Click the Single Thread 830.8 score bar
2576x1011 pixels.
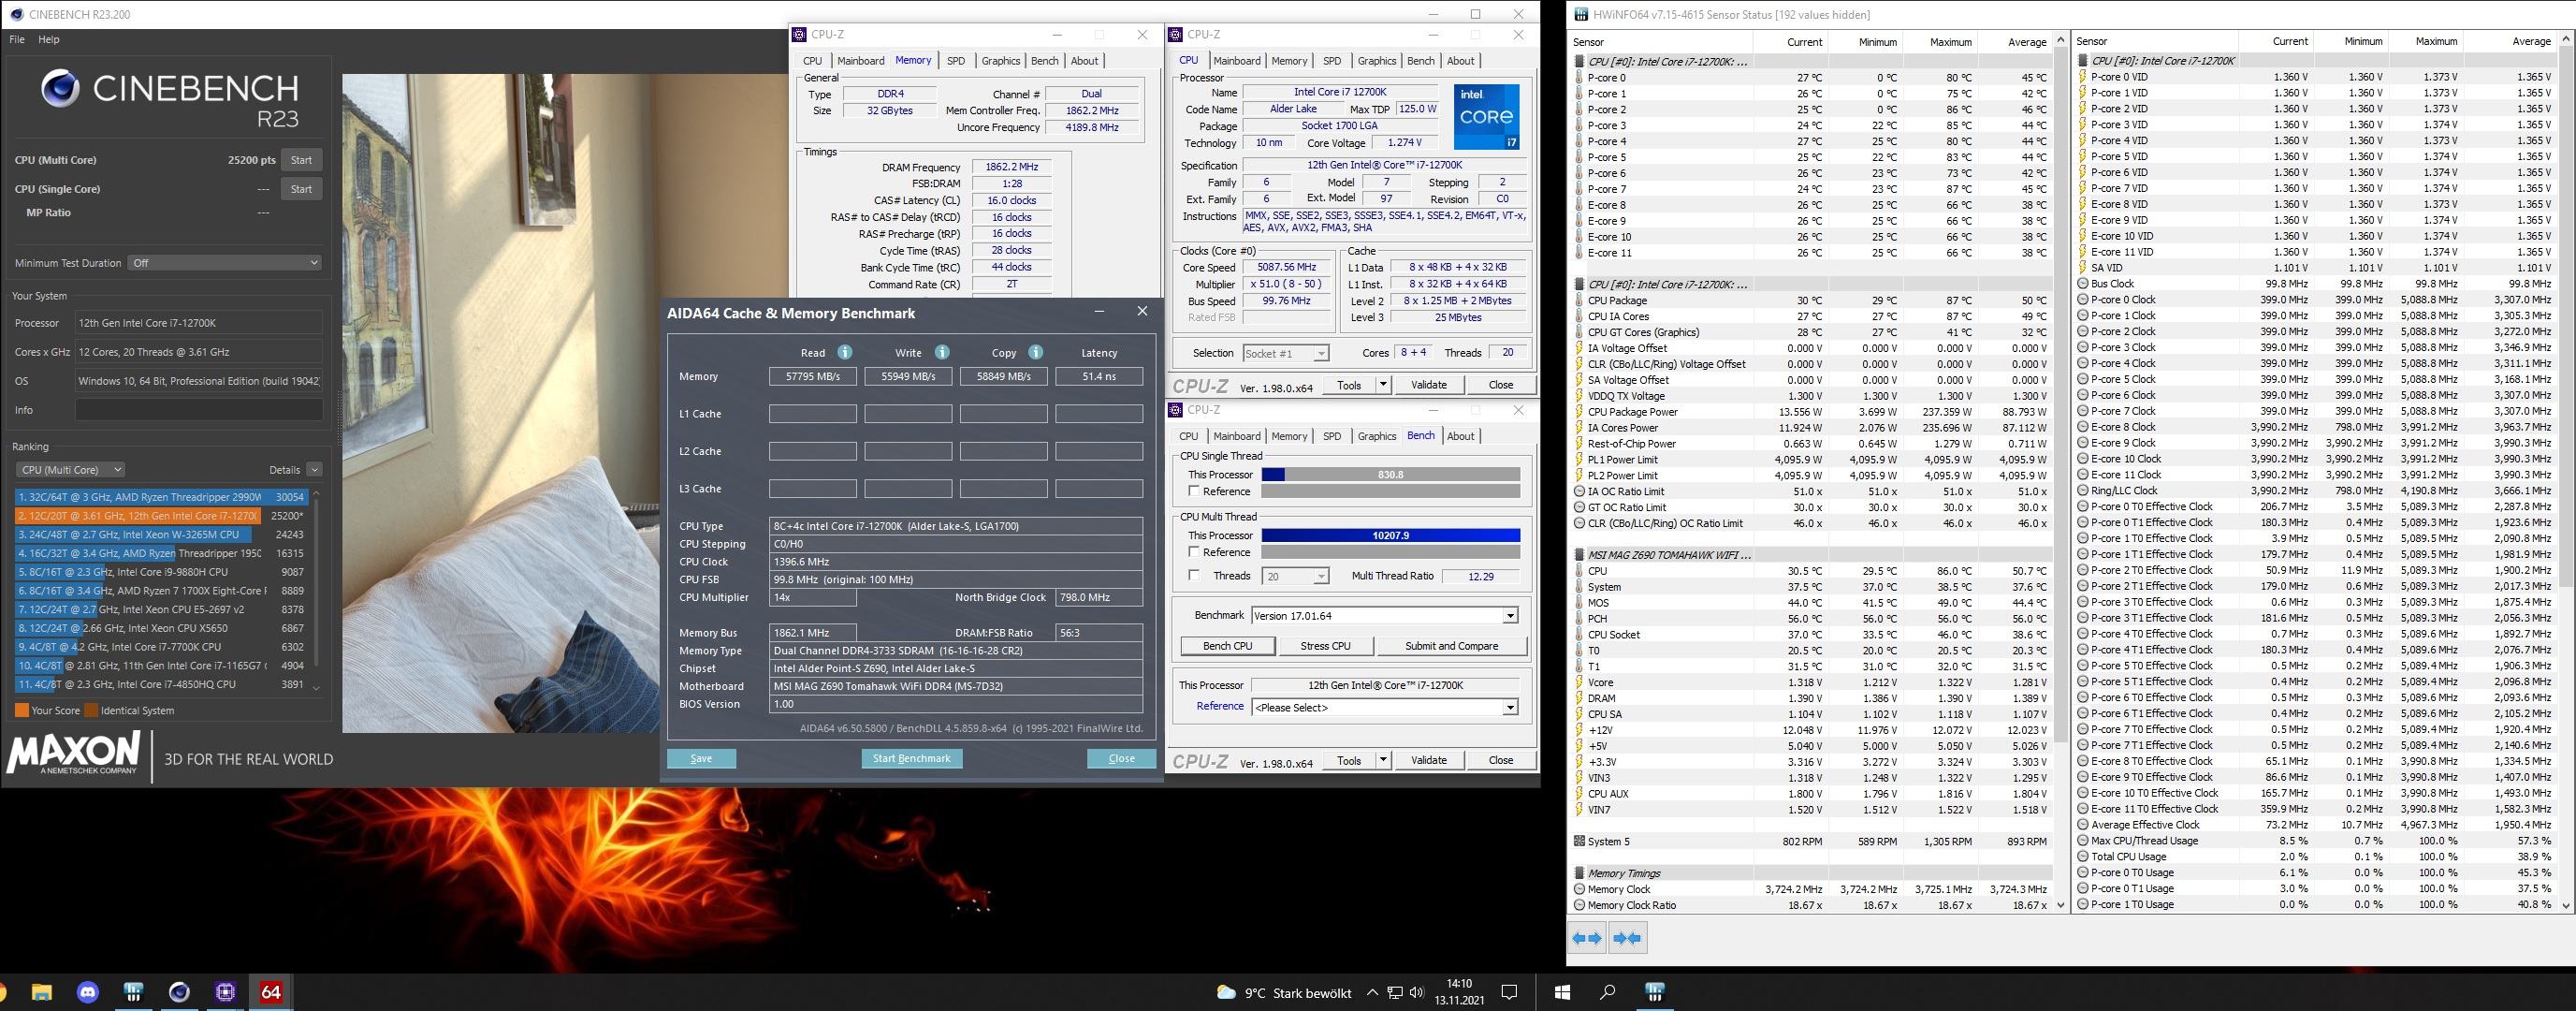[x=1391, y=475]
